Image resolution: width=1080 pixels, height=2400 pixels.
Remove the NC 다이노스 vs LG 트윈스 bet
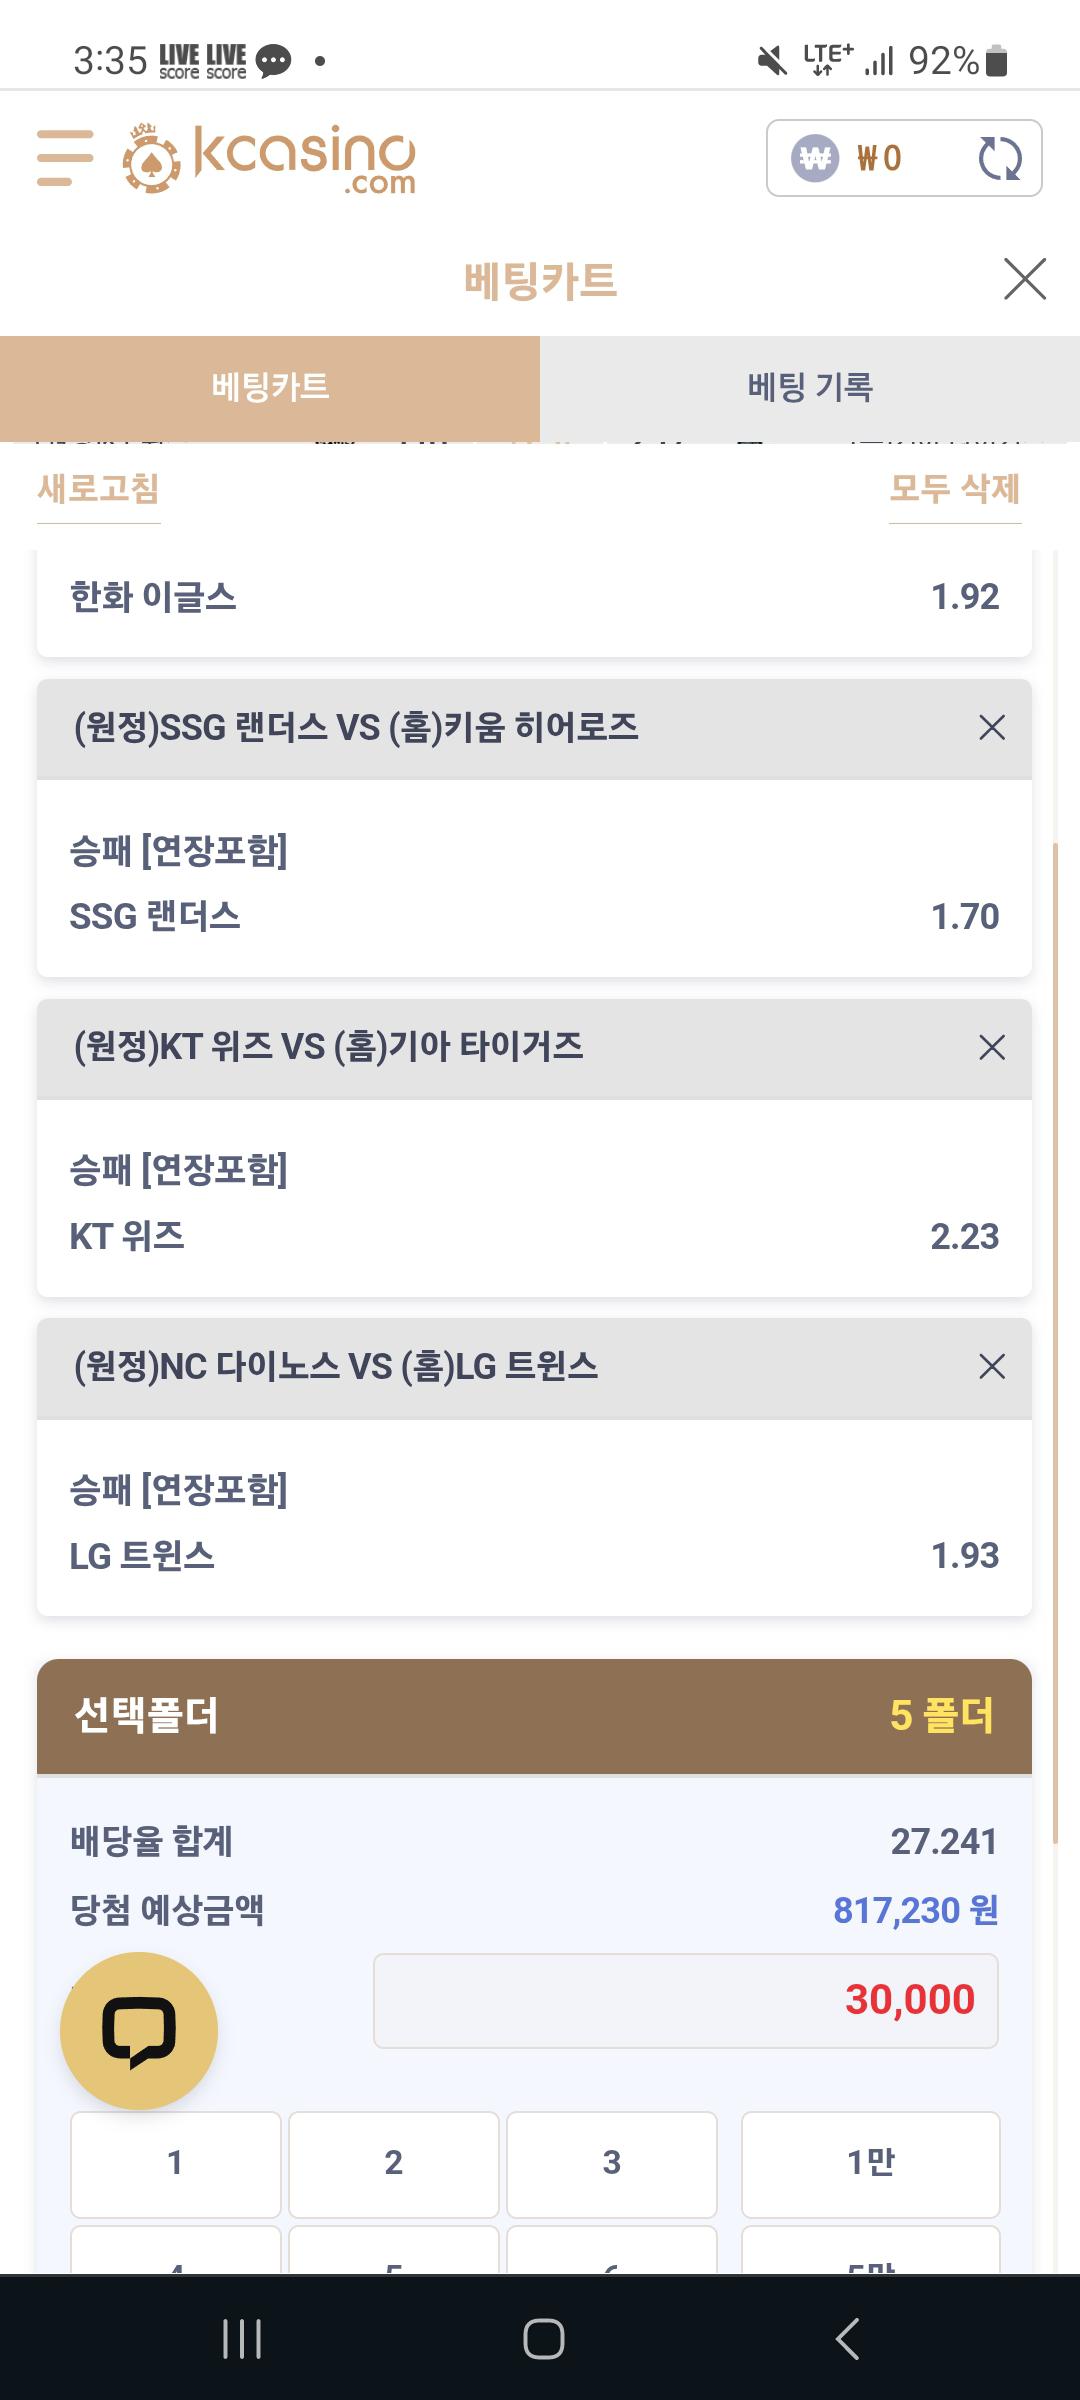pyautogui.click(x=992, y=1367)
